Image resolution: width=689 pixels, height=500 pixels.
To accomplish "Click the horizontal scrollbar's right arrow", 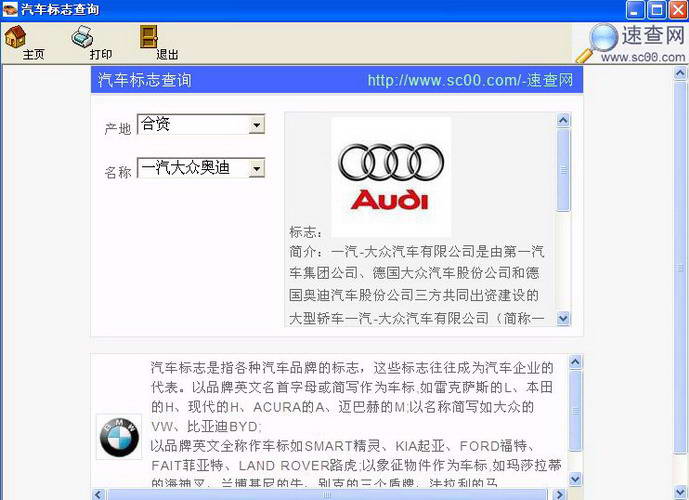I will coord(558,494).
